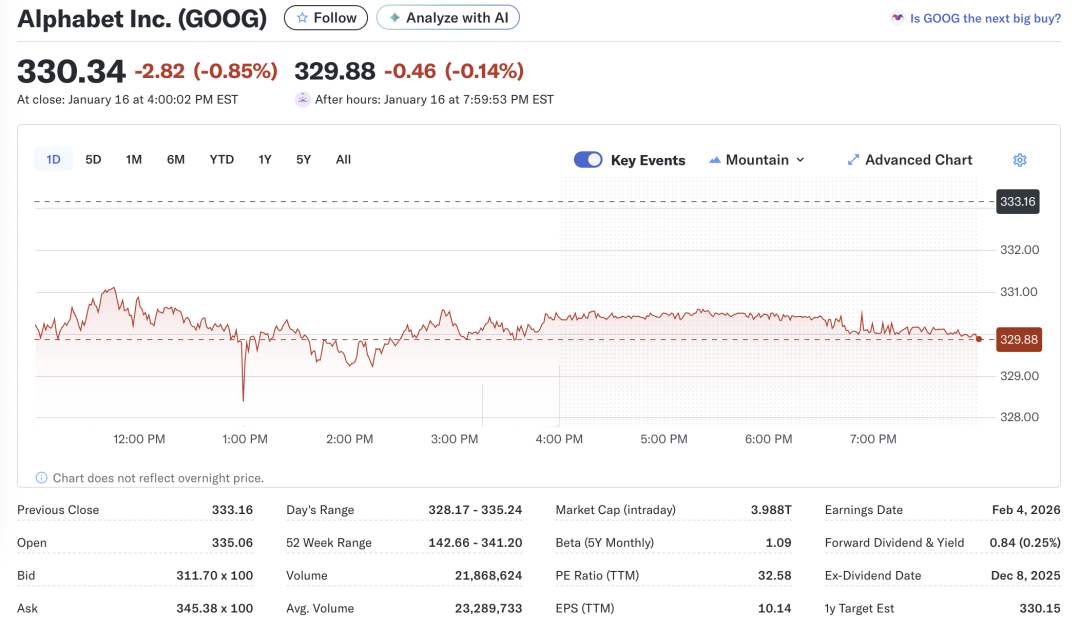Screen dimensions: 1080x632
Task: Click the purple after-hours moon icon
Action: point(302,99)
